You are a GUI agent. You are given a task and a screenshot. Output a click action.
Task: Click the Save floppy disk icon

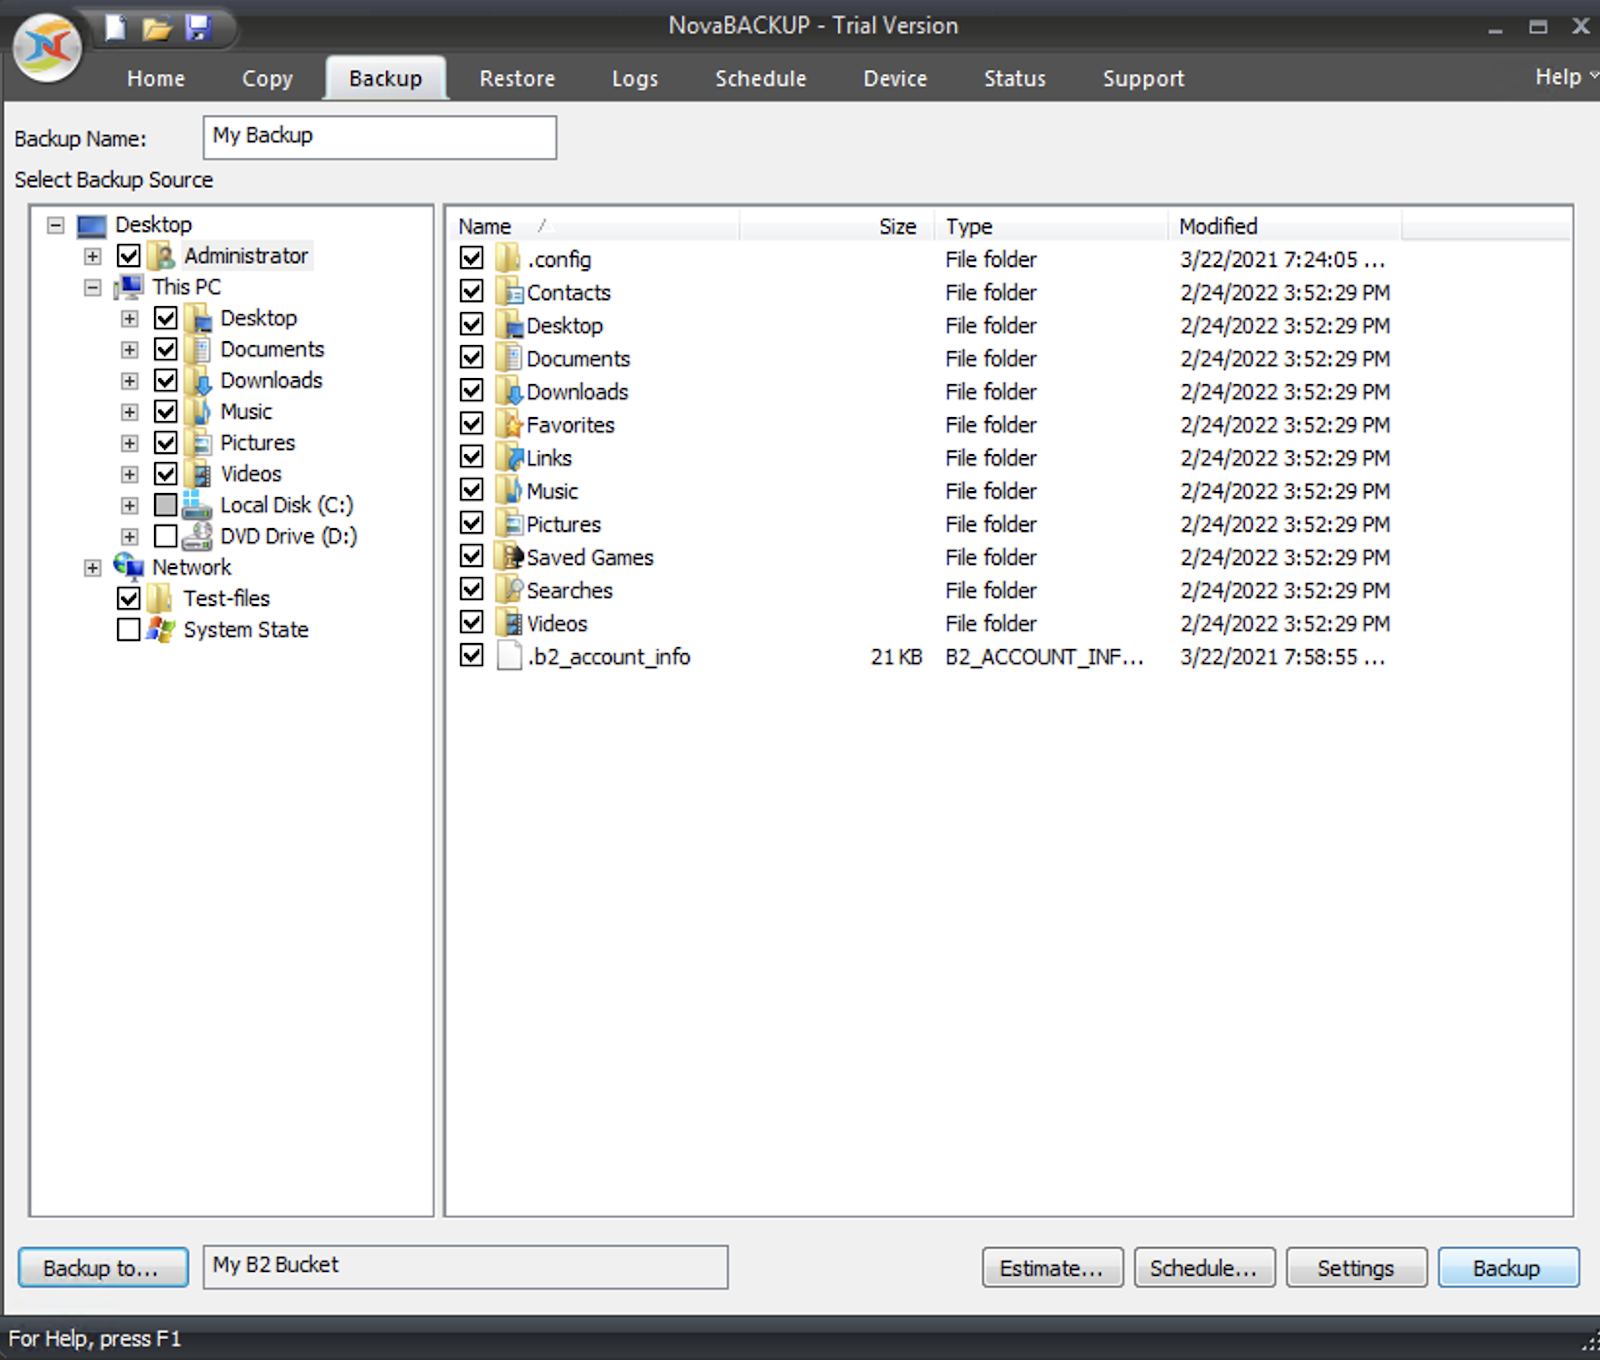[x=198, y=27]
